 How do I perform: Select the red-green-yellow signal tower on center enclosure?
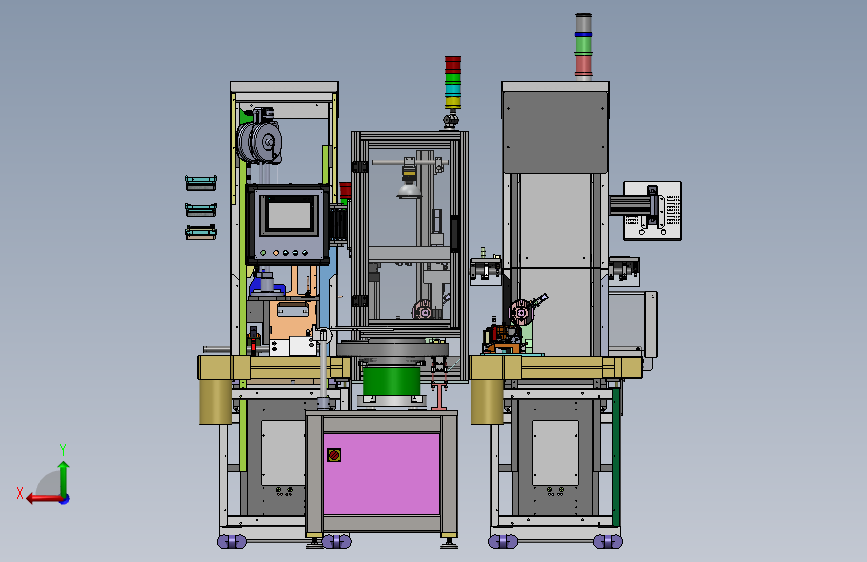(x=453, y=83)
